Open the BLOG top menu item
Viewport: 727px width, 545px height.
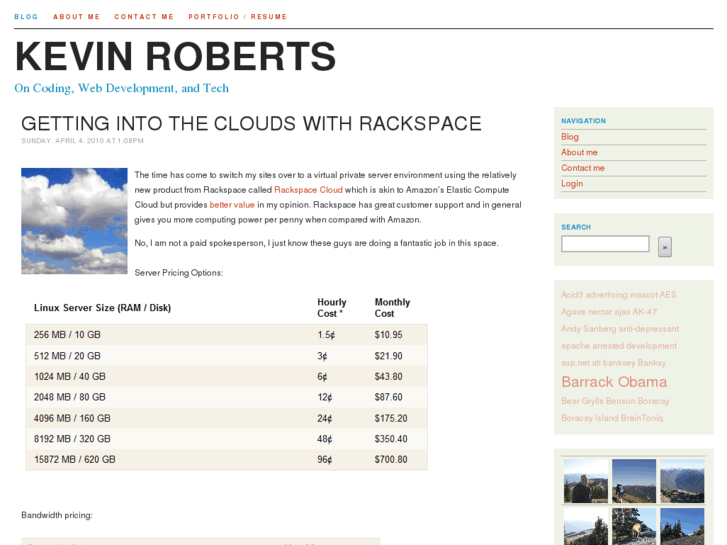[26, 17]
